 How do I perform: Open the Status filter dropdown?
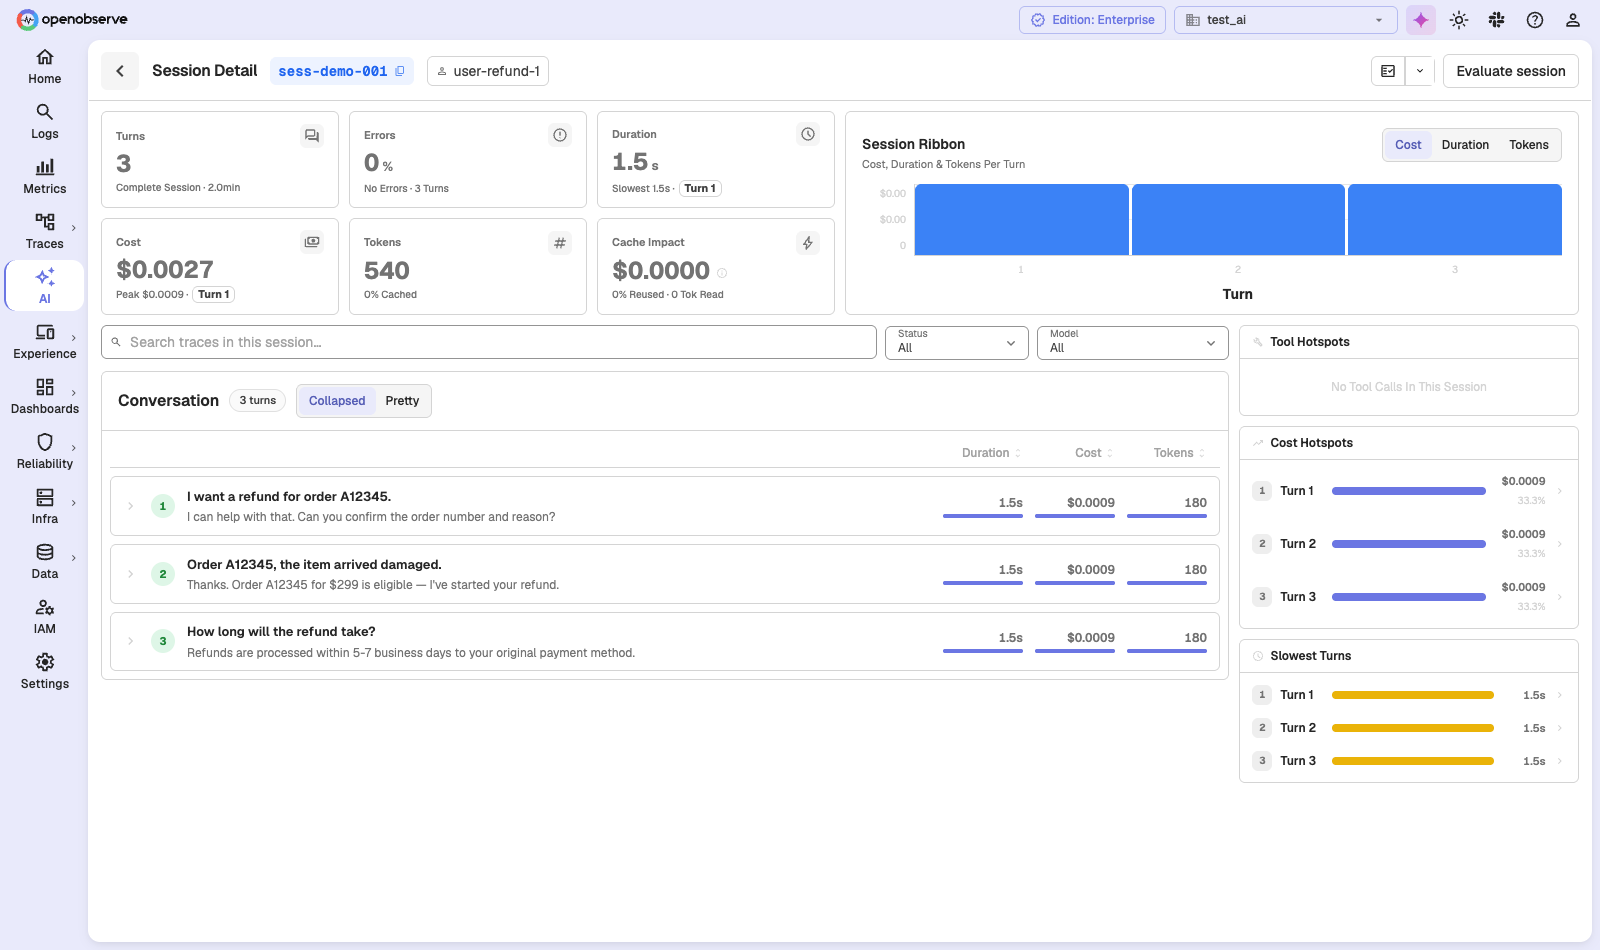[957, 342]
